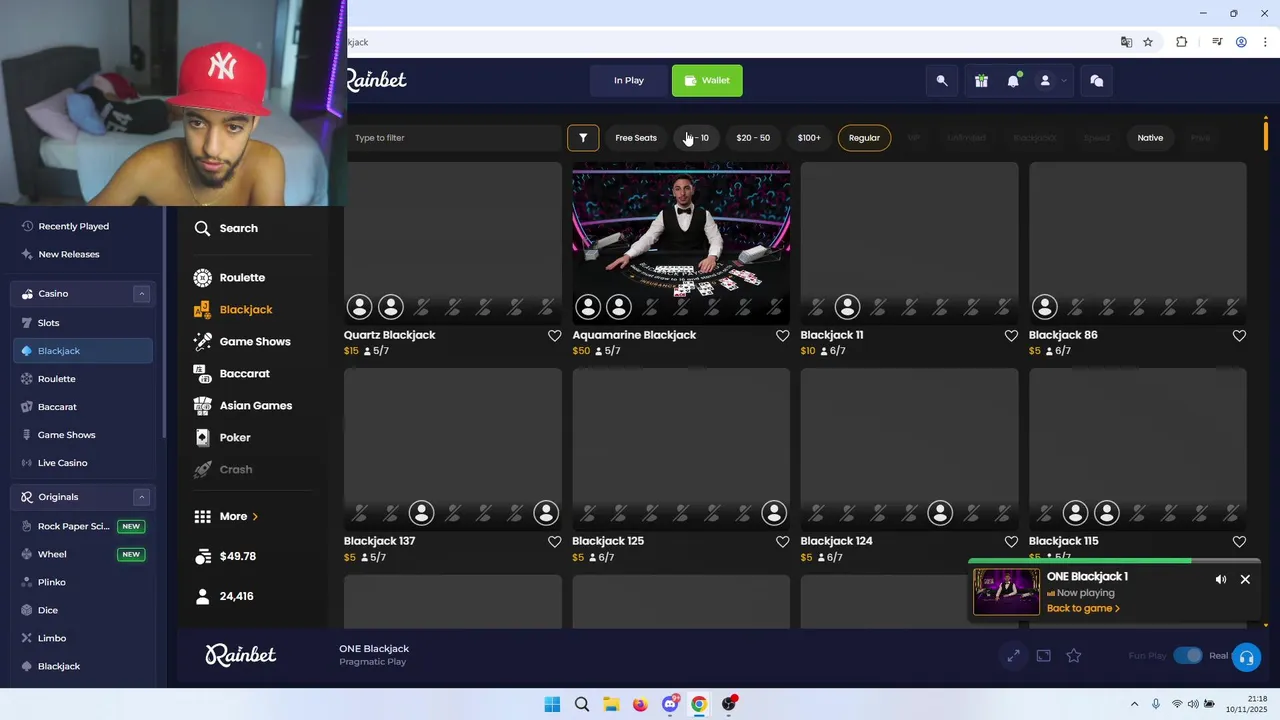
Task: Click the funnel filter icon button
Action: [x=583, y=138]
